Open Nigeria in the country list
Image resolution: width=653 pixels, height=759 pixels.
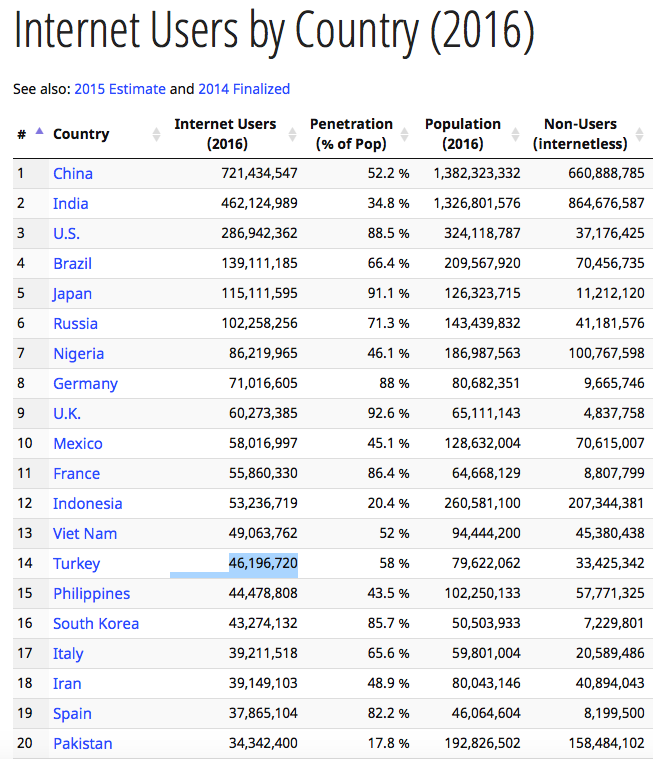pos(78,353)
